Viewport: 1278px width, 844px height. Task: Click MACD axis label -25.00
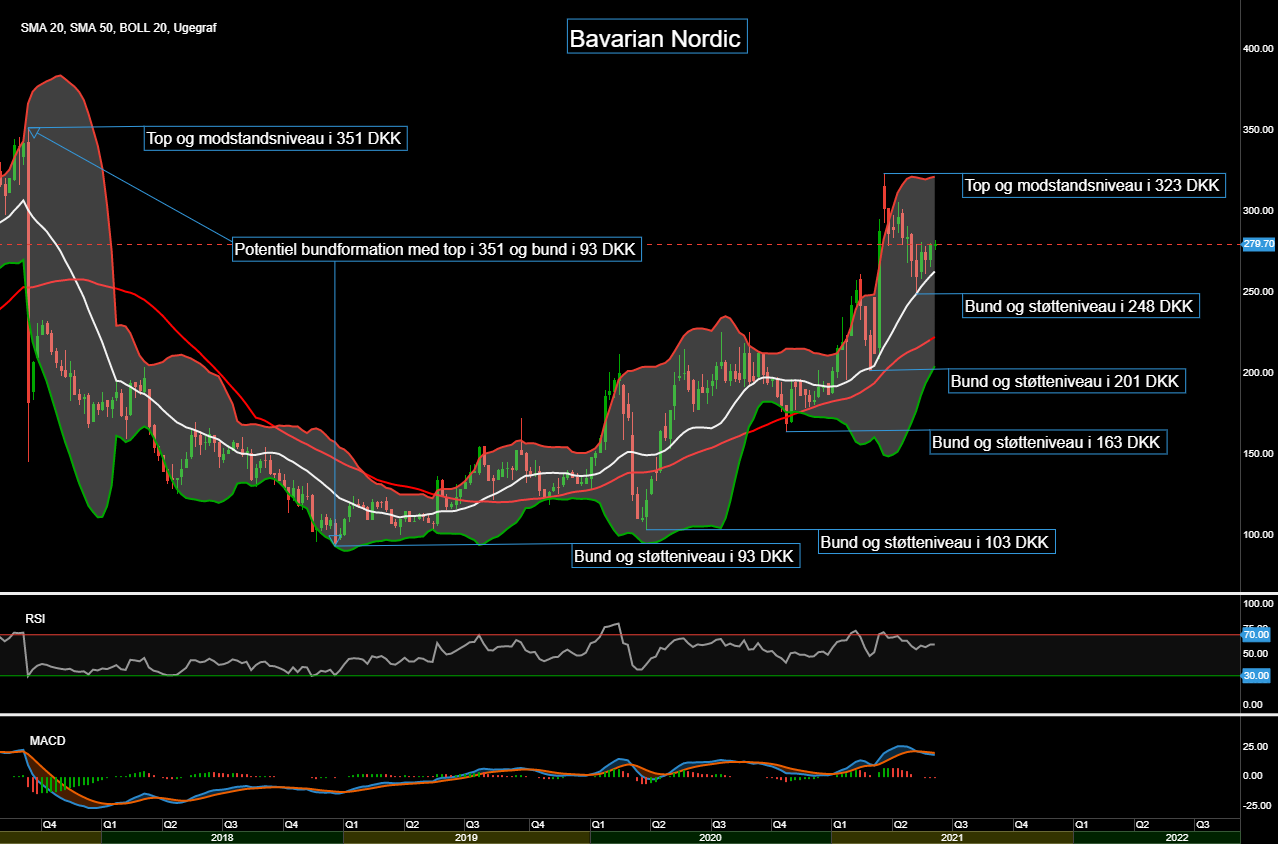coord(1257,805)
